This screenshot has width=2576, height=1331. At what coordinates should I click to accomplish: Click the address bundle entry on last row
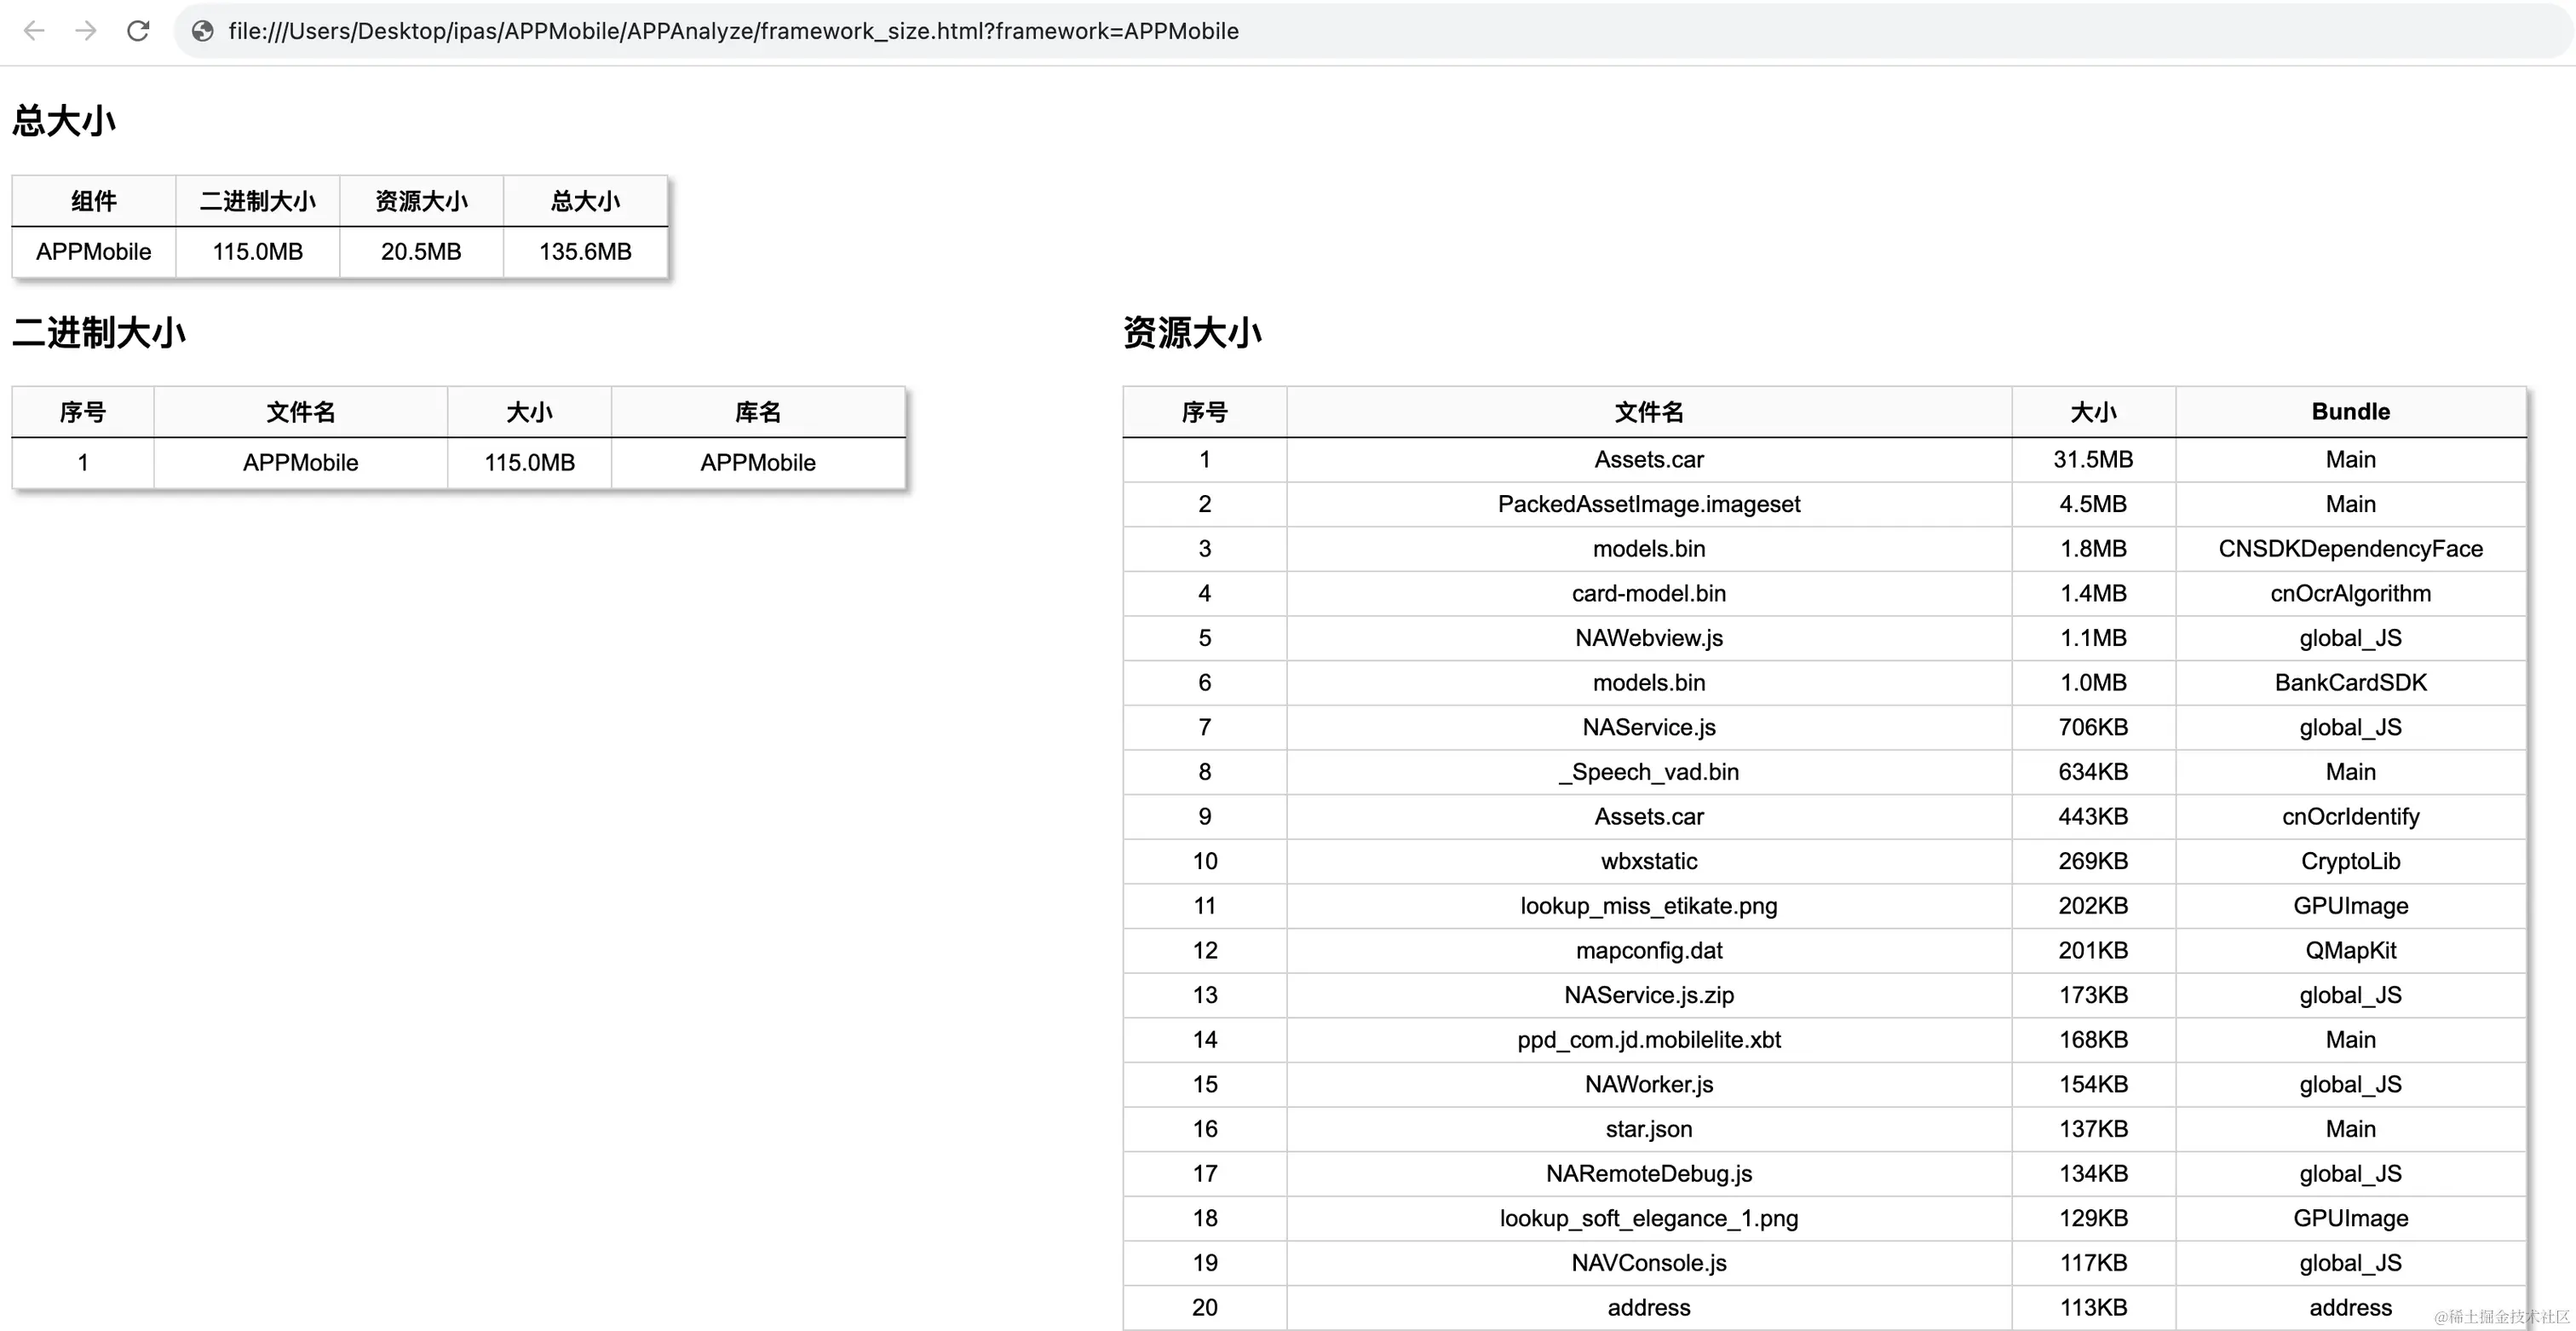coord(2350,1307)
